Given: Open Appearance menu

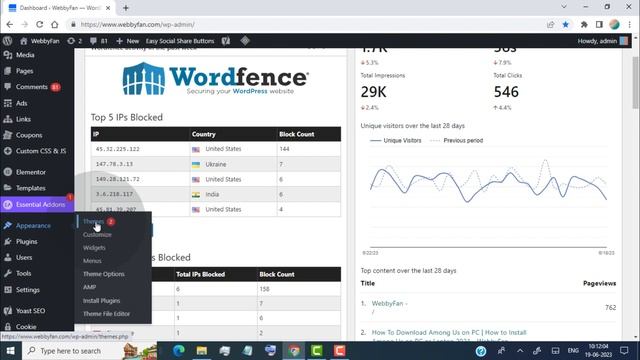Looking at the screenshot, I should (33, 226).
